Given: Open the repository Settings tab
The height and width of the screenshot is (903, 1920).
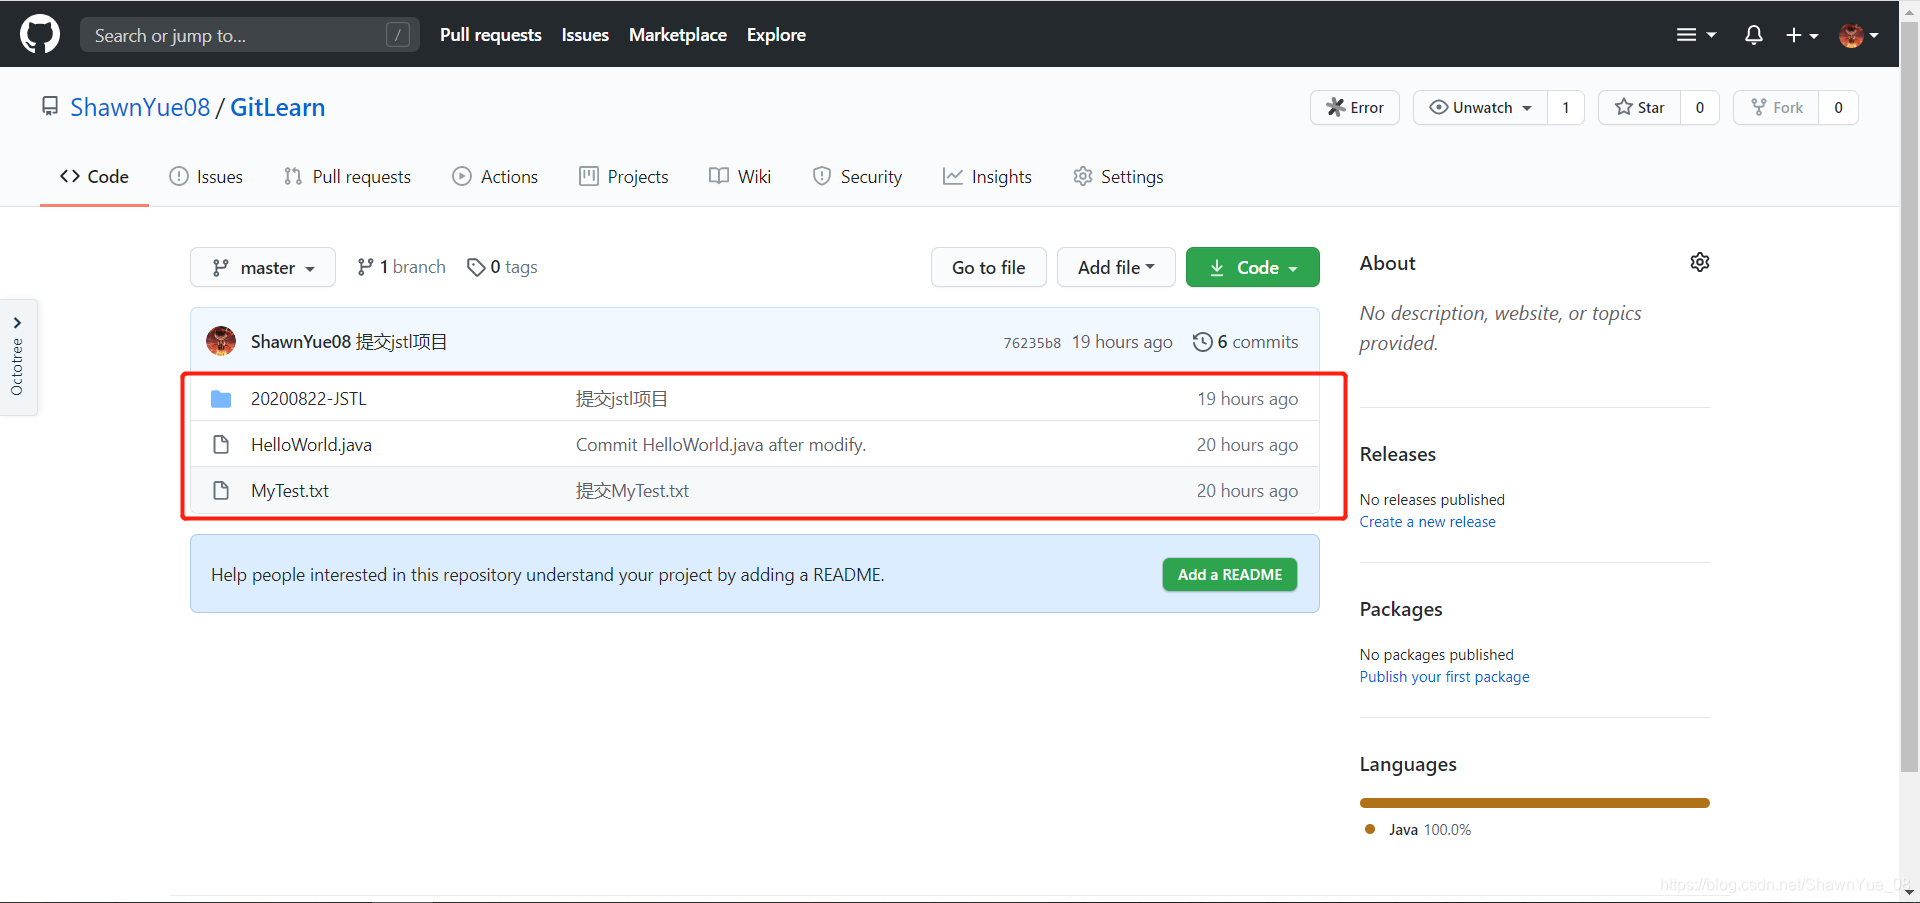Looking at the screenshot, I should pos(1118,177).
